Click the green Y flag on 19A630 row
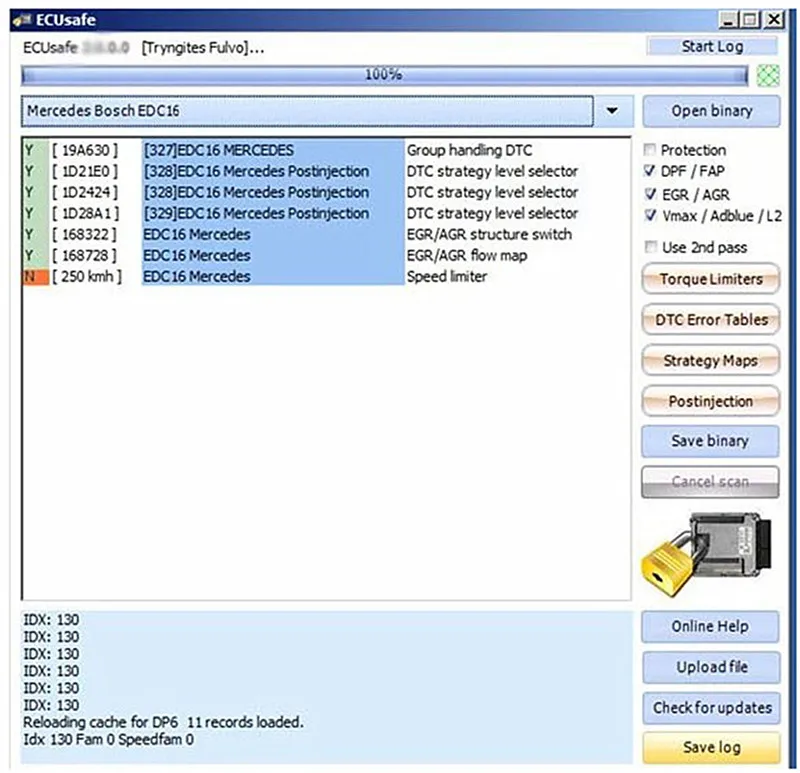This screenshot has height=773, width=800. point(36,150)
